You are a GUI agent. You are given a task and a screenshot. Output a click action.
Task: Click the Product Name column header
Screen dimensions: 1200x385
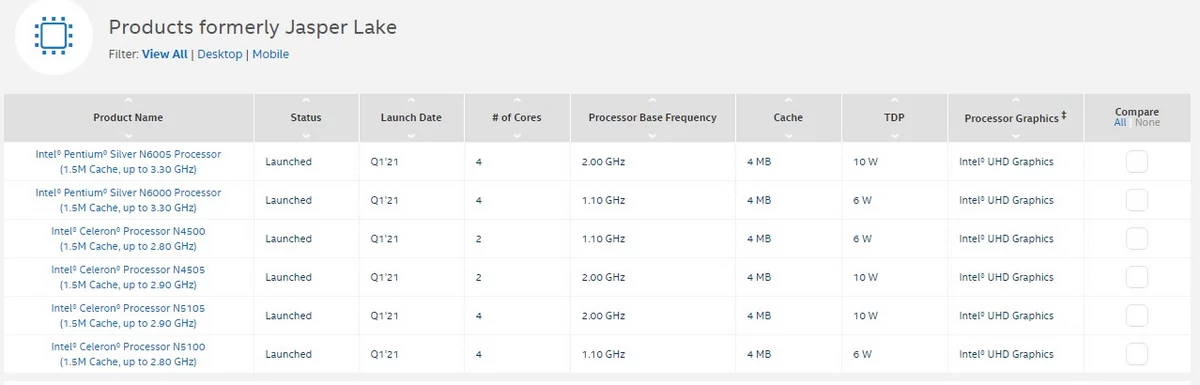128,117
